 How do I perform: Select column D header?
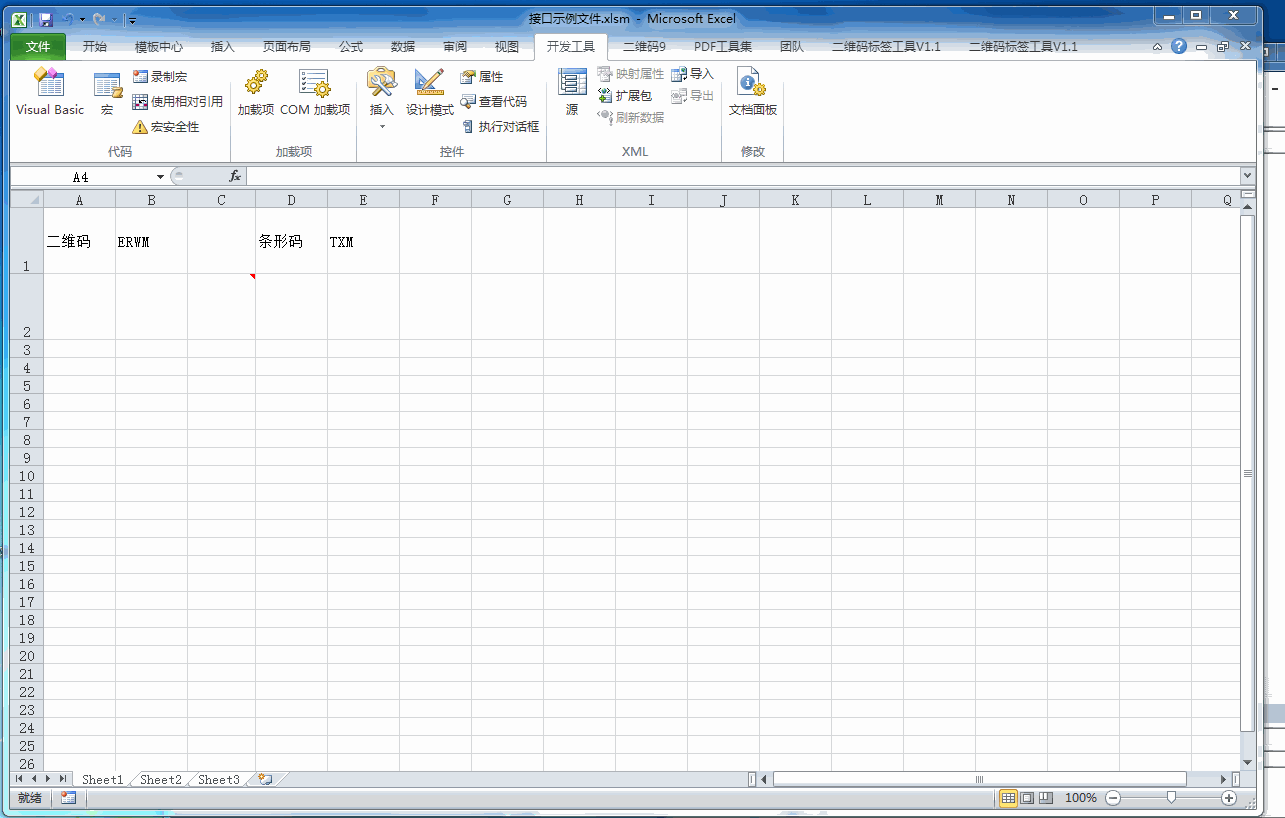(x=291, y=200)
